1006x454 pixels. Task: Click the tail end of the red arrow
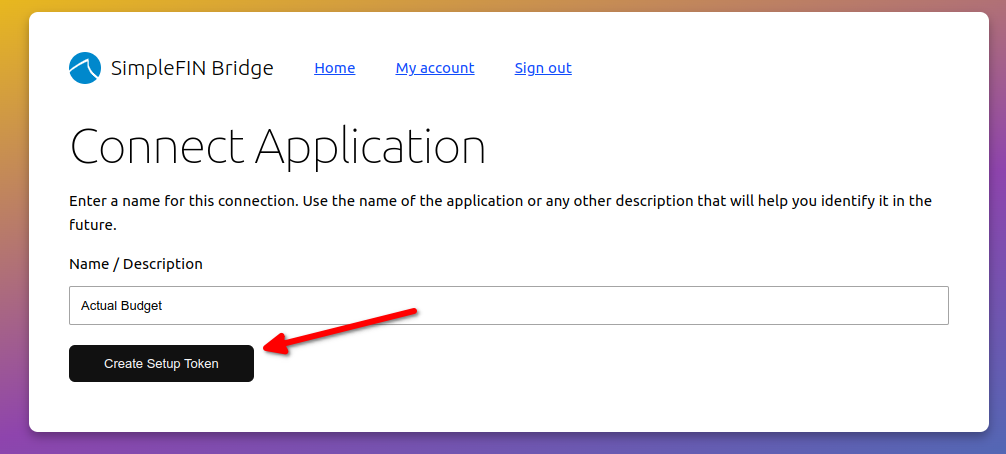point(410,311)
